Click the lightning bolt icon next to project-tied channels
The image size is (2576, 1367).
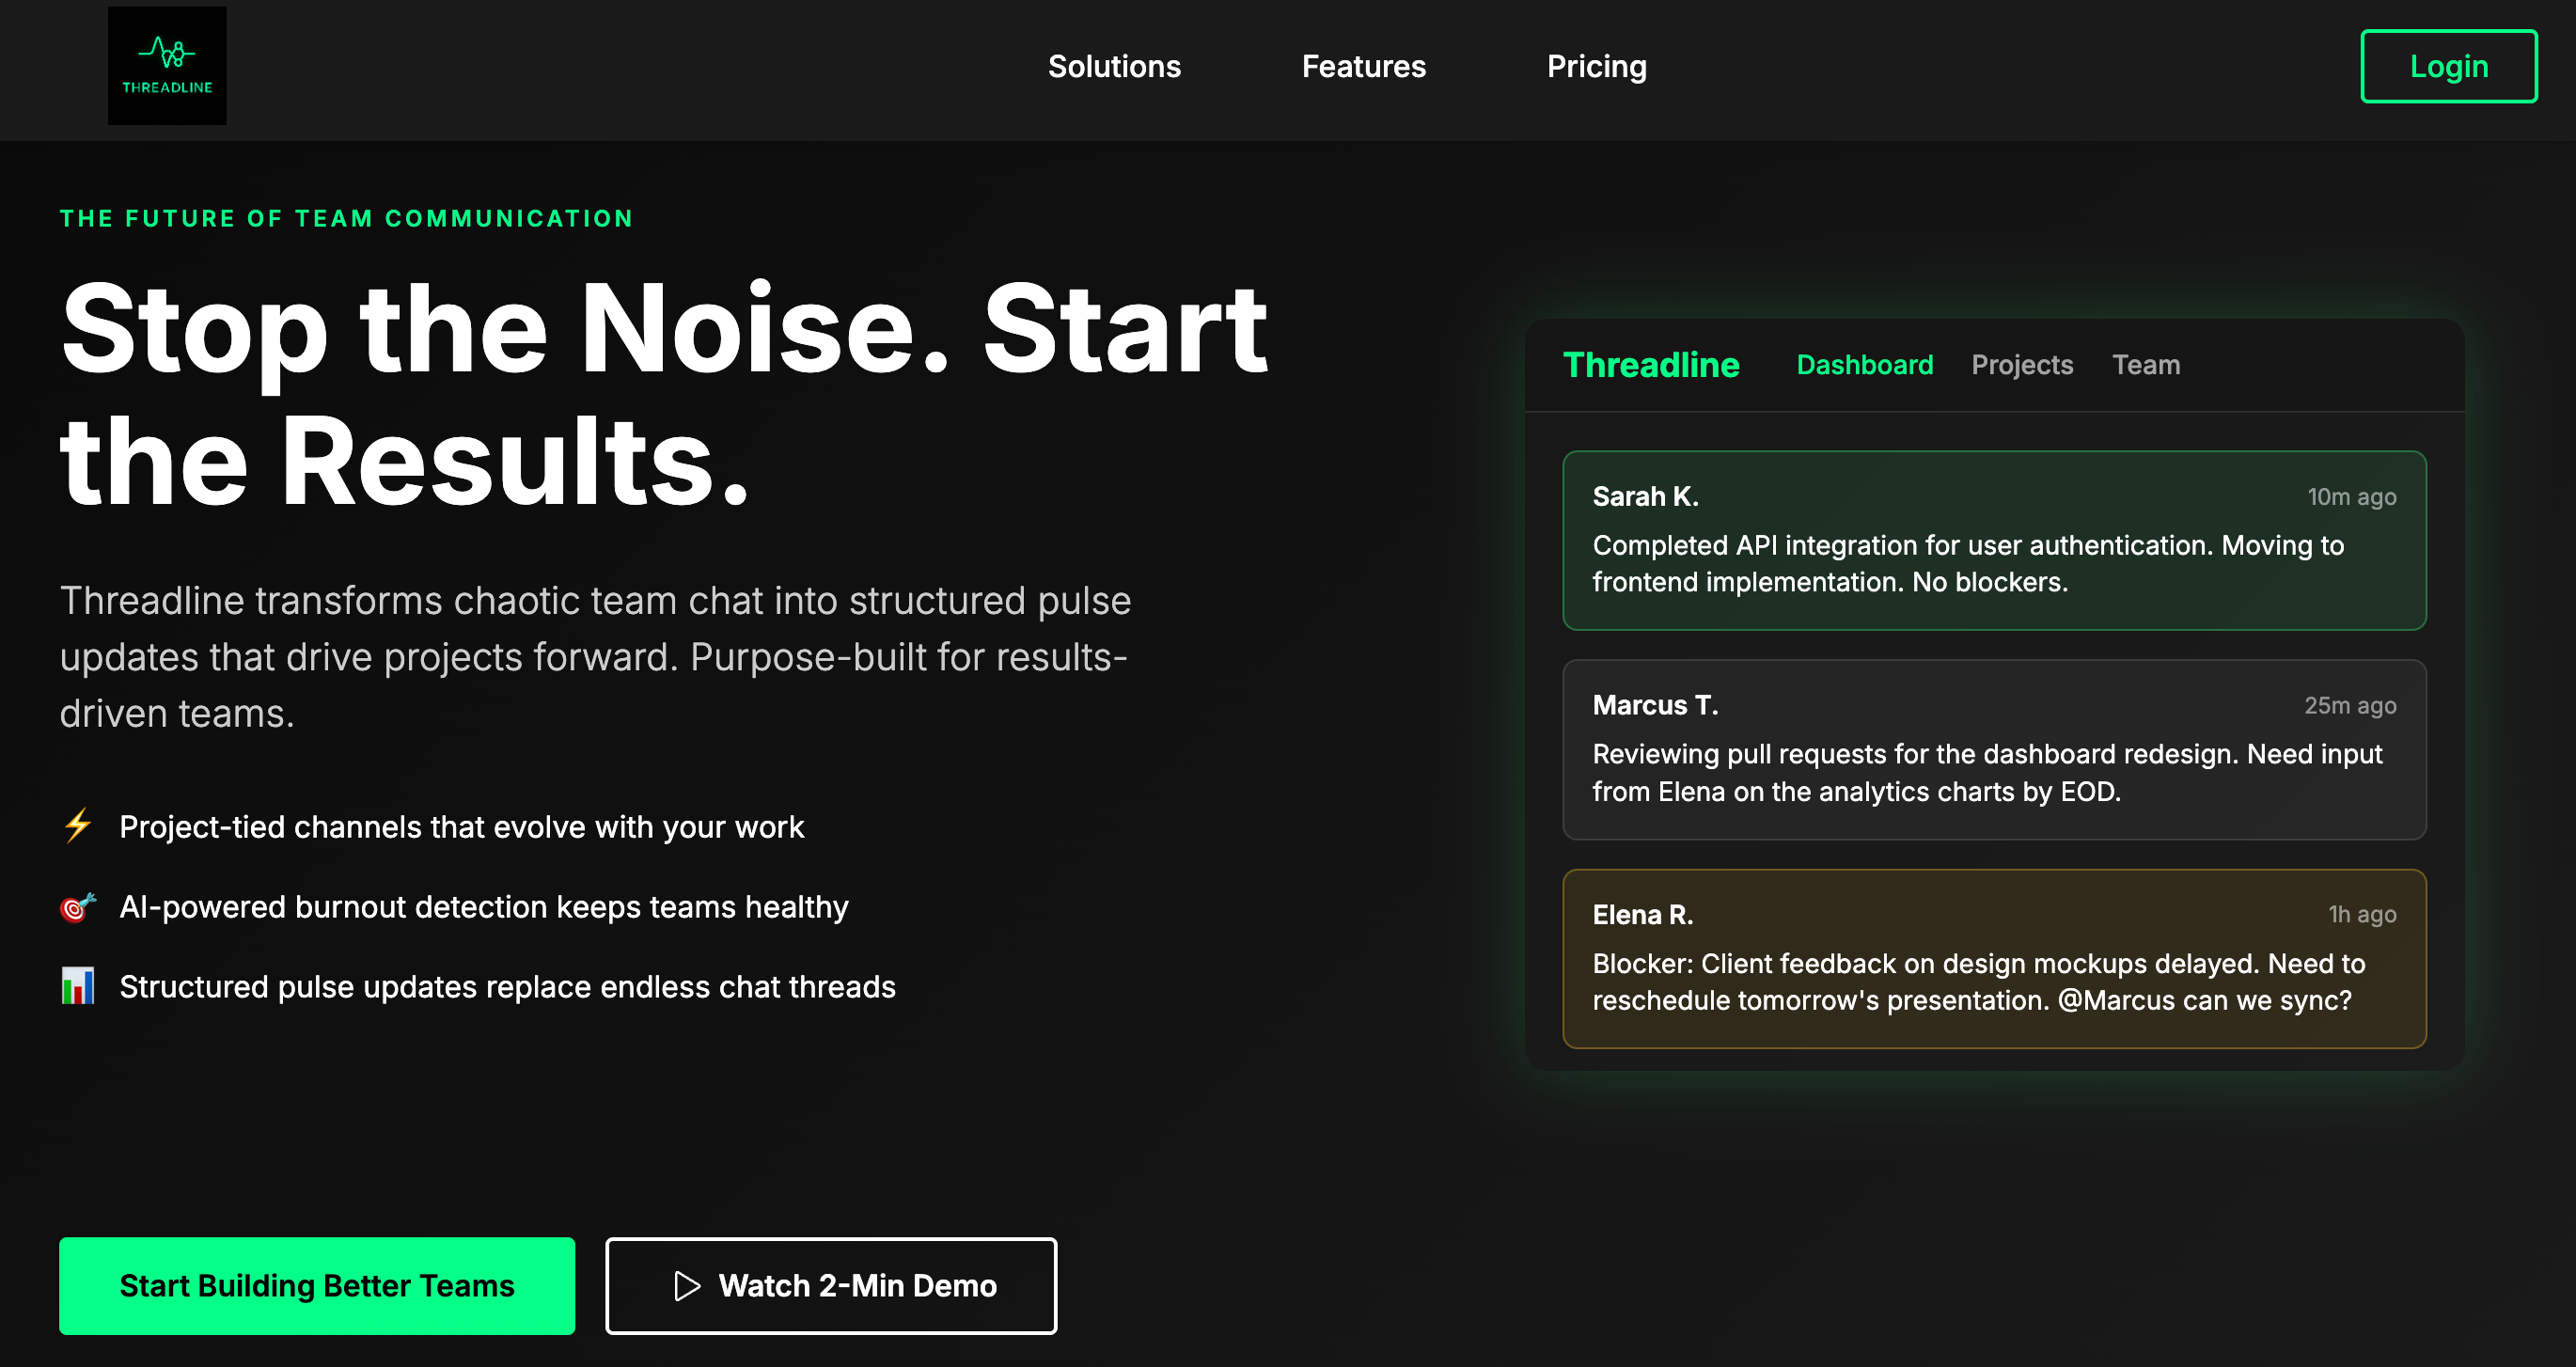point(78,826)
